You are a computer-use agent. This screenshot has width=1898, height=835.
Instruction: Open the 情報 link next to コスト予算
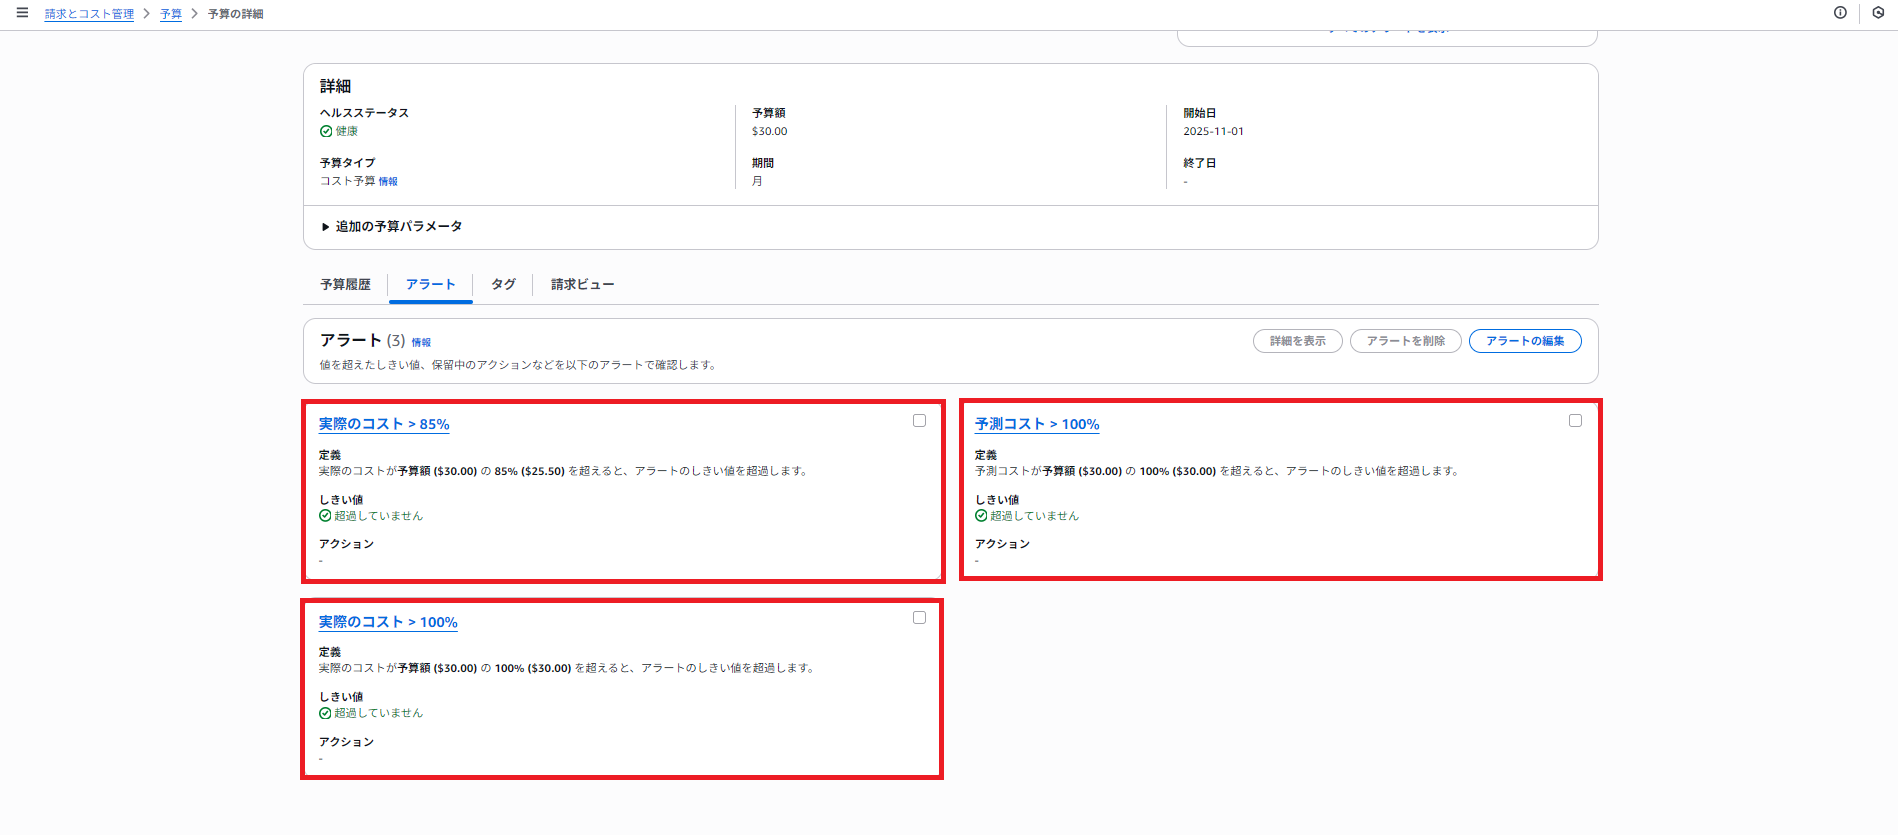point(388,182)
